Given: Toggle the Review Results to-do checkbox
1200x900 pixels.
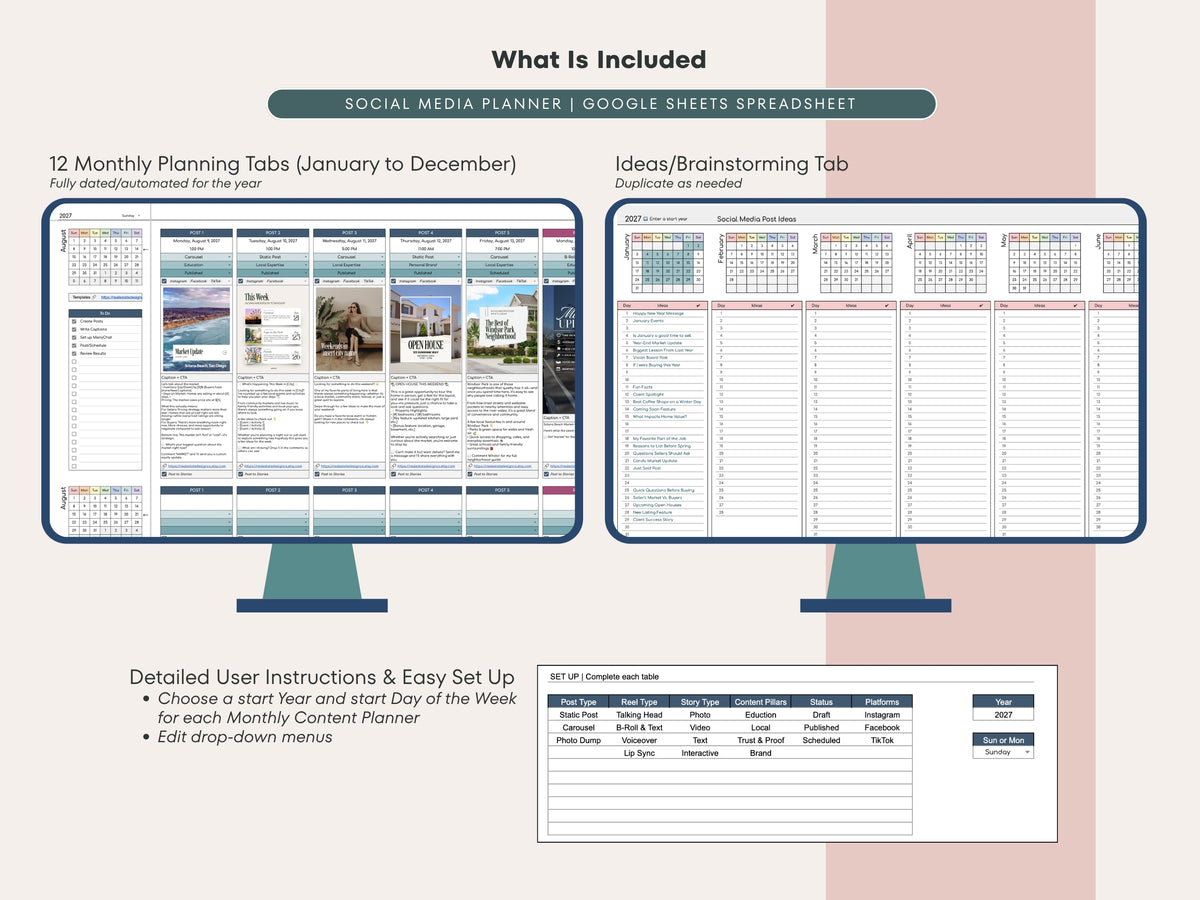Looking at the screenshot, I should click(x=74, y=353).
